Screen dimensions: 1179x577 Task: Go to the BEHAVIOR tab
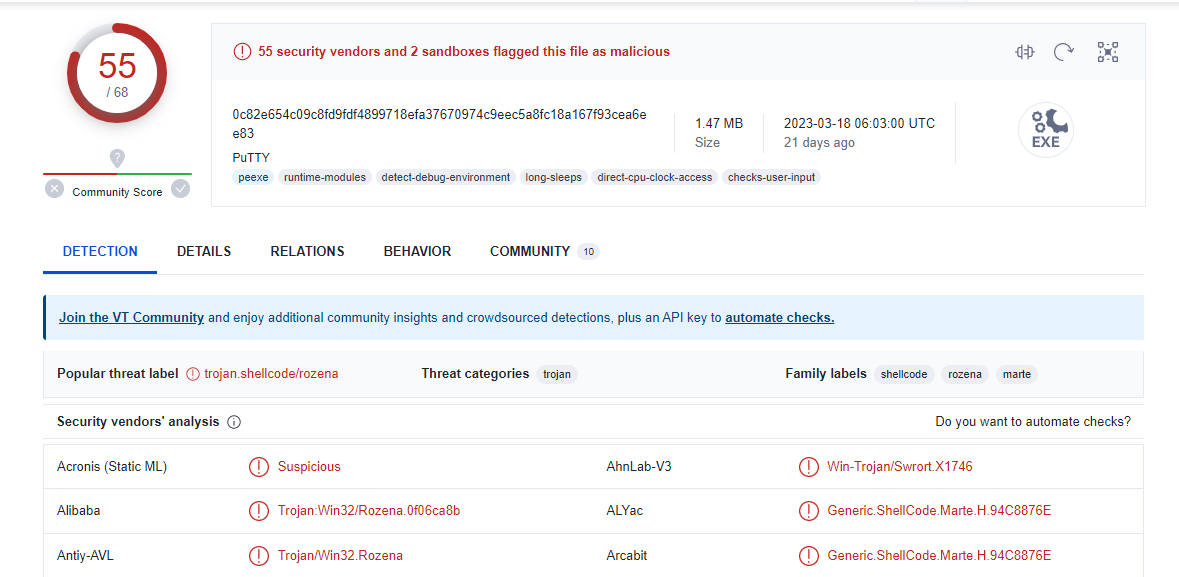(417, 251)
